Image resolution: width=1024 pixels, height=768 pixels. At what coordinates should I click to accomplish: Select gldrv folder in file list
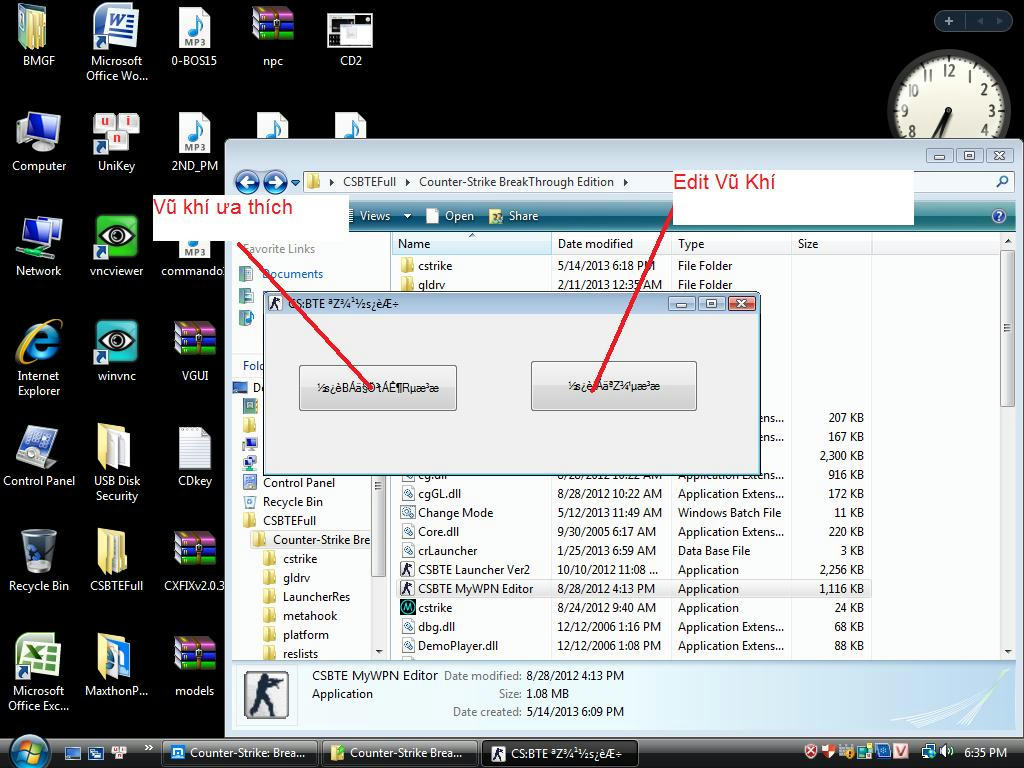tap(431, 285)
